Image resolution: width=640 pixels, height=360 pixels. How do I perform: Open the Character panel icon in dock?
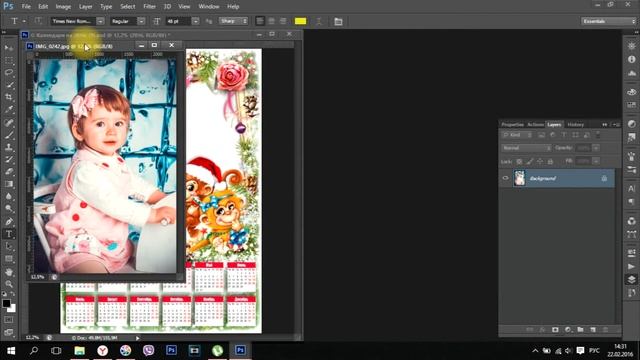[631, 189]
